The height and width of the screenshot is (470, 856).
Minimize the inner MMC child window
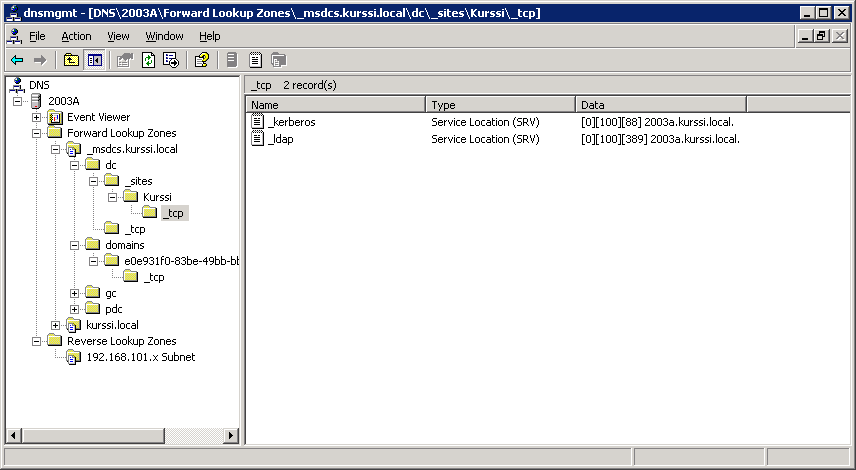[805, 36]
